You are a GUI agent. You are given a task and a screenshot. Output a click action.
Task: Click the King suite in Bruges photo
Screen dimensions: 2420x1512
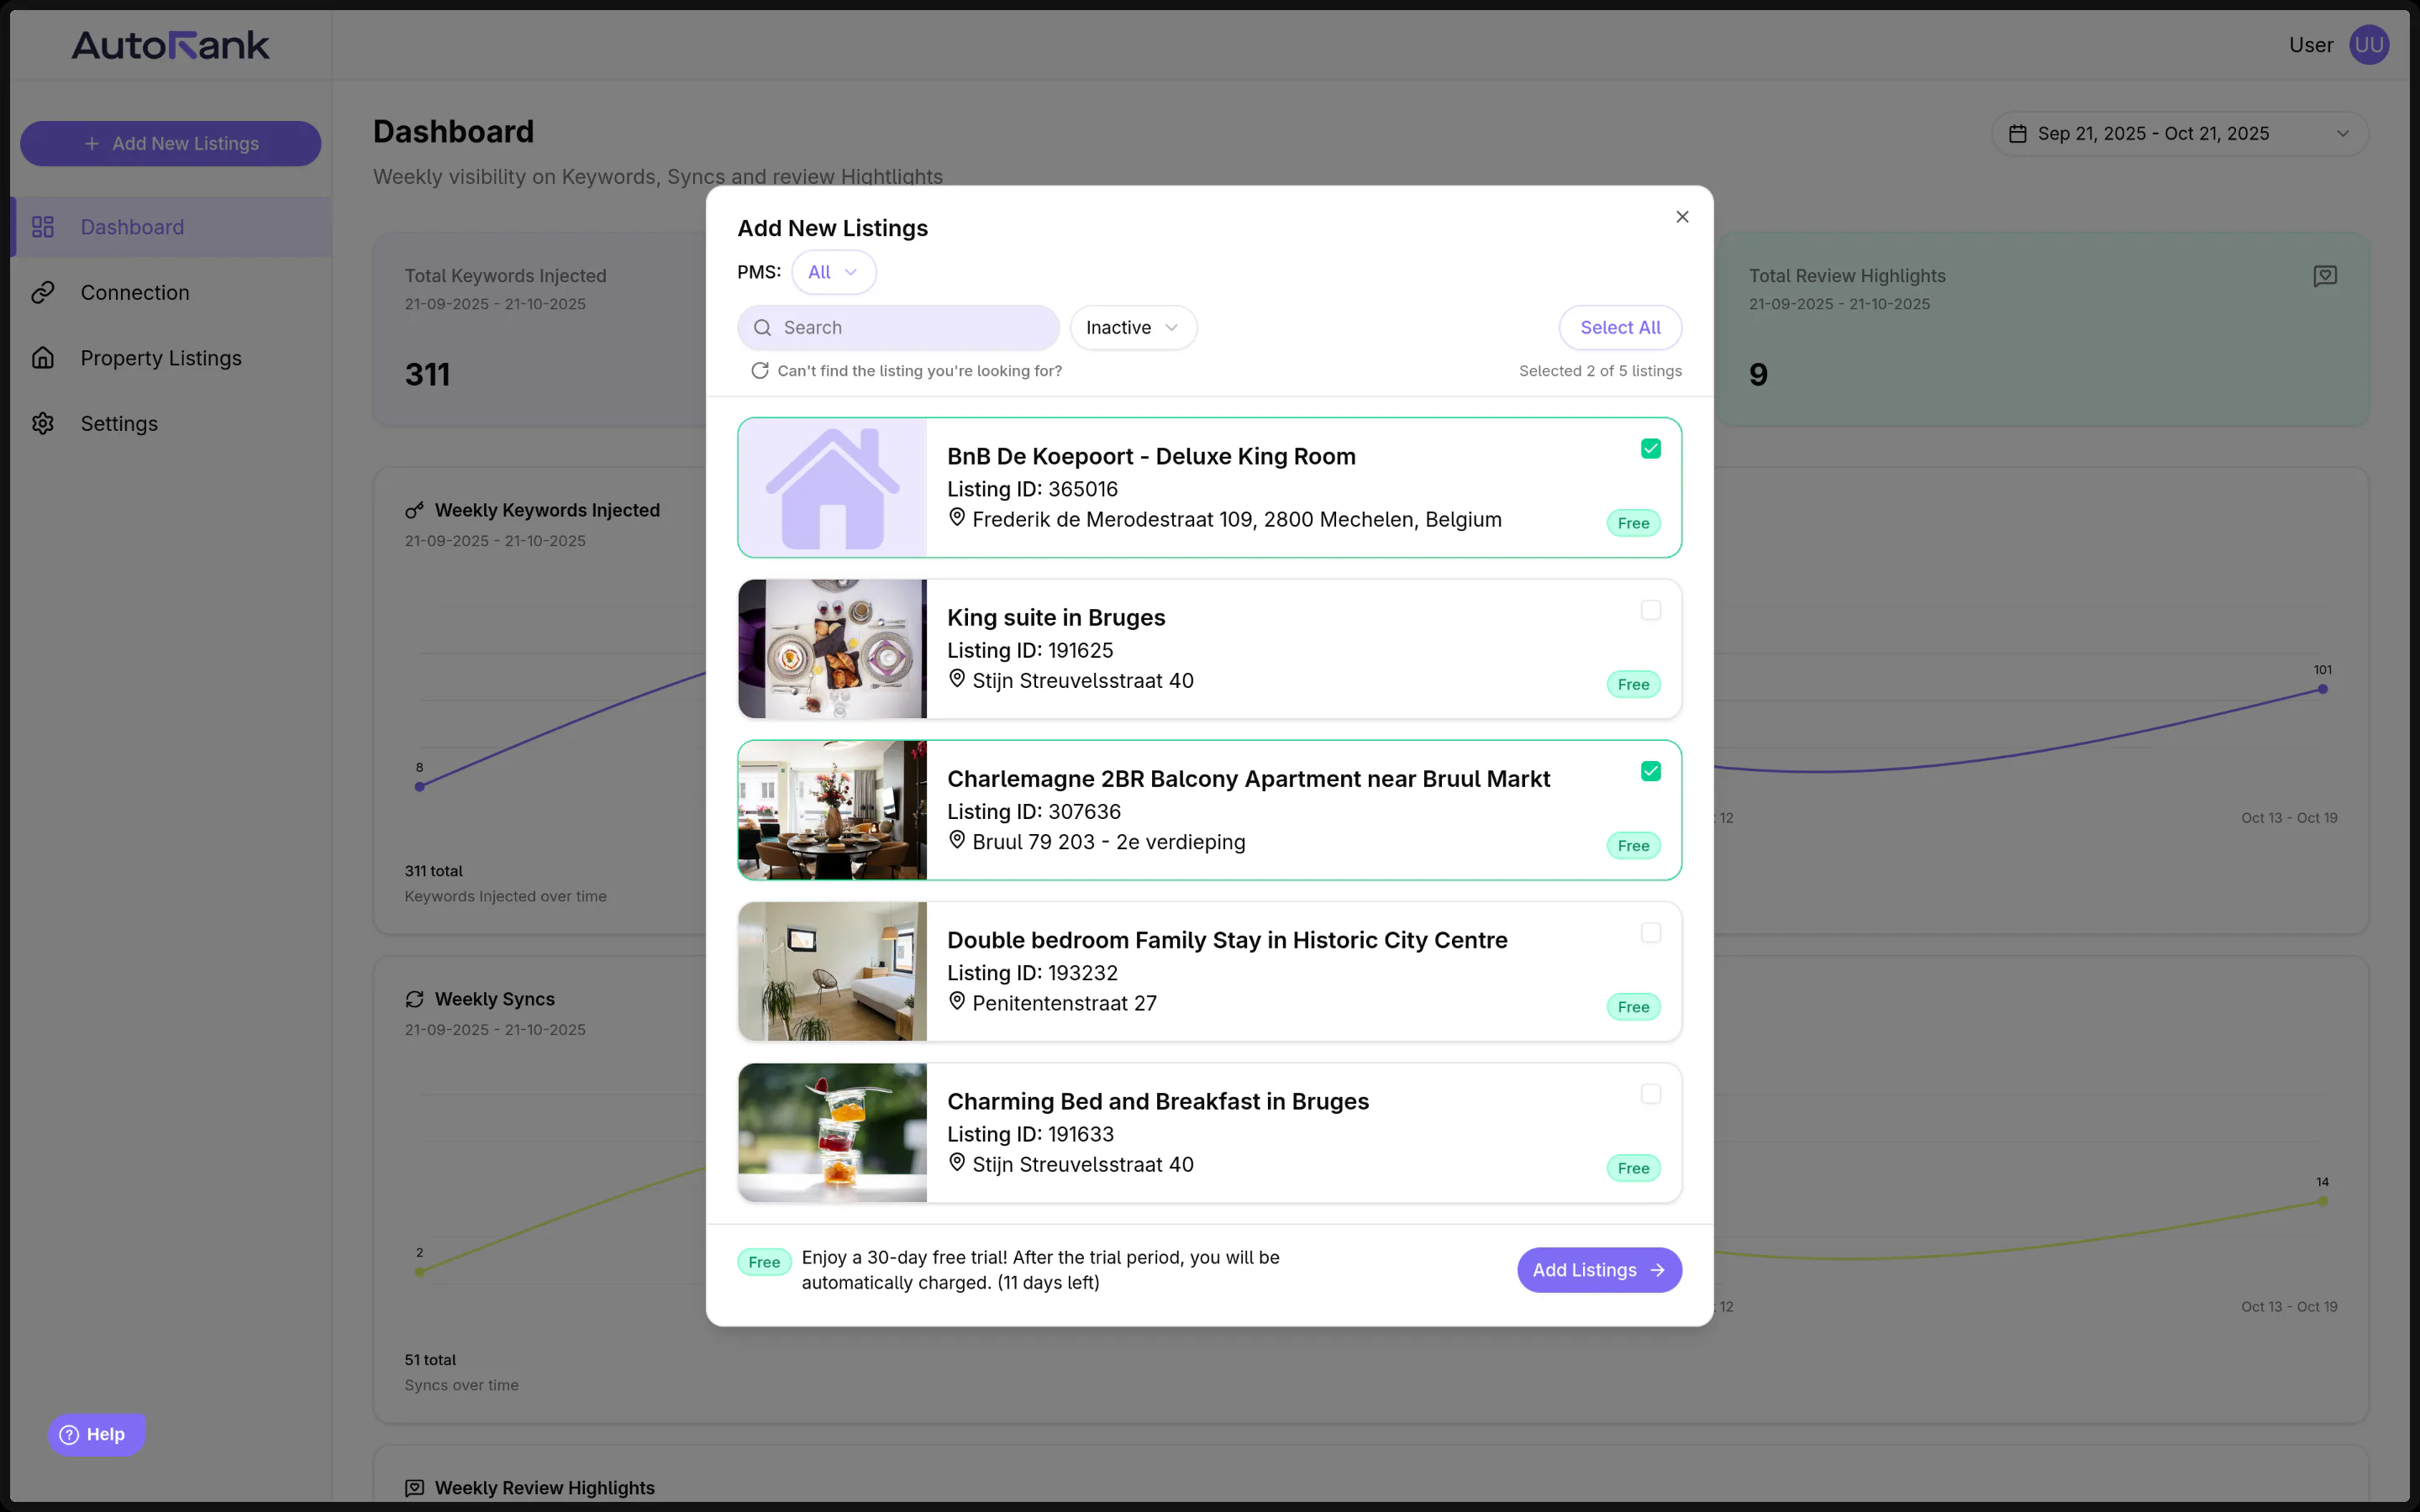pos(833,649)
